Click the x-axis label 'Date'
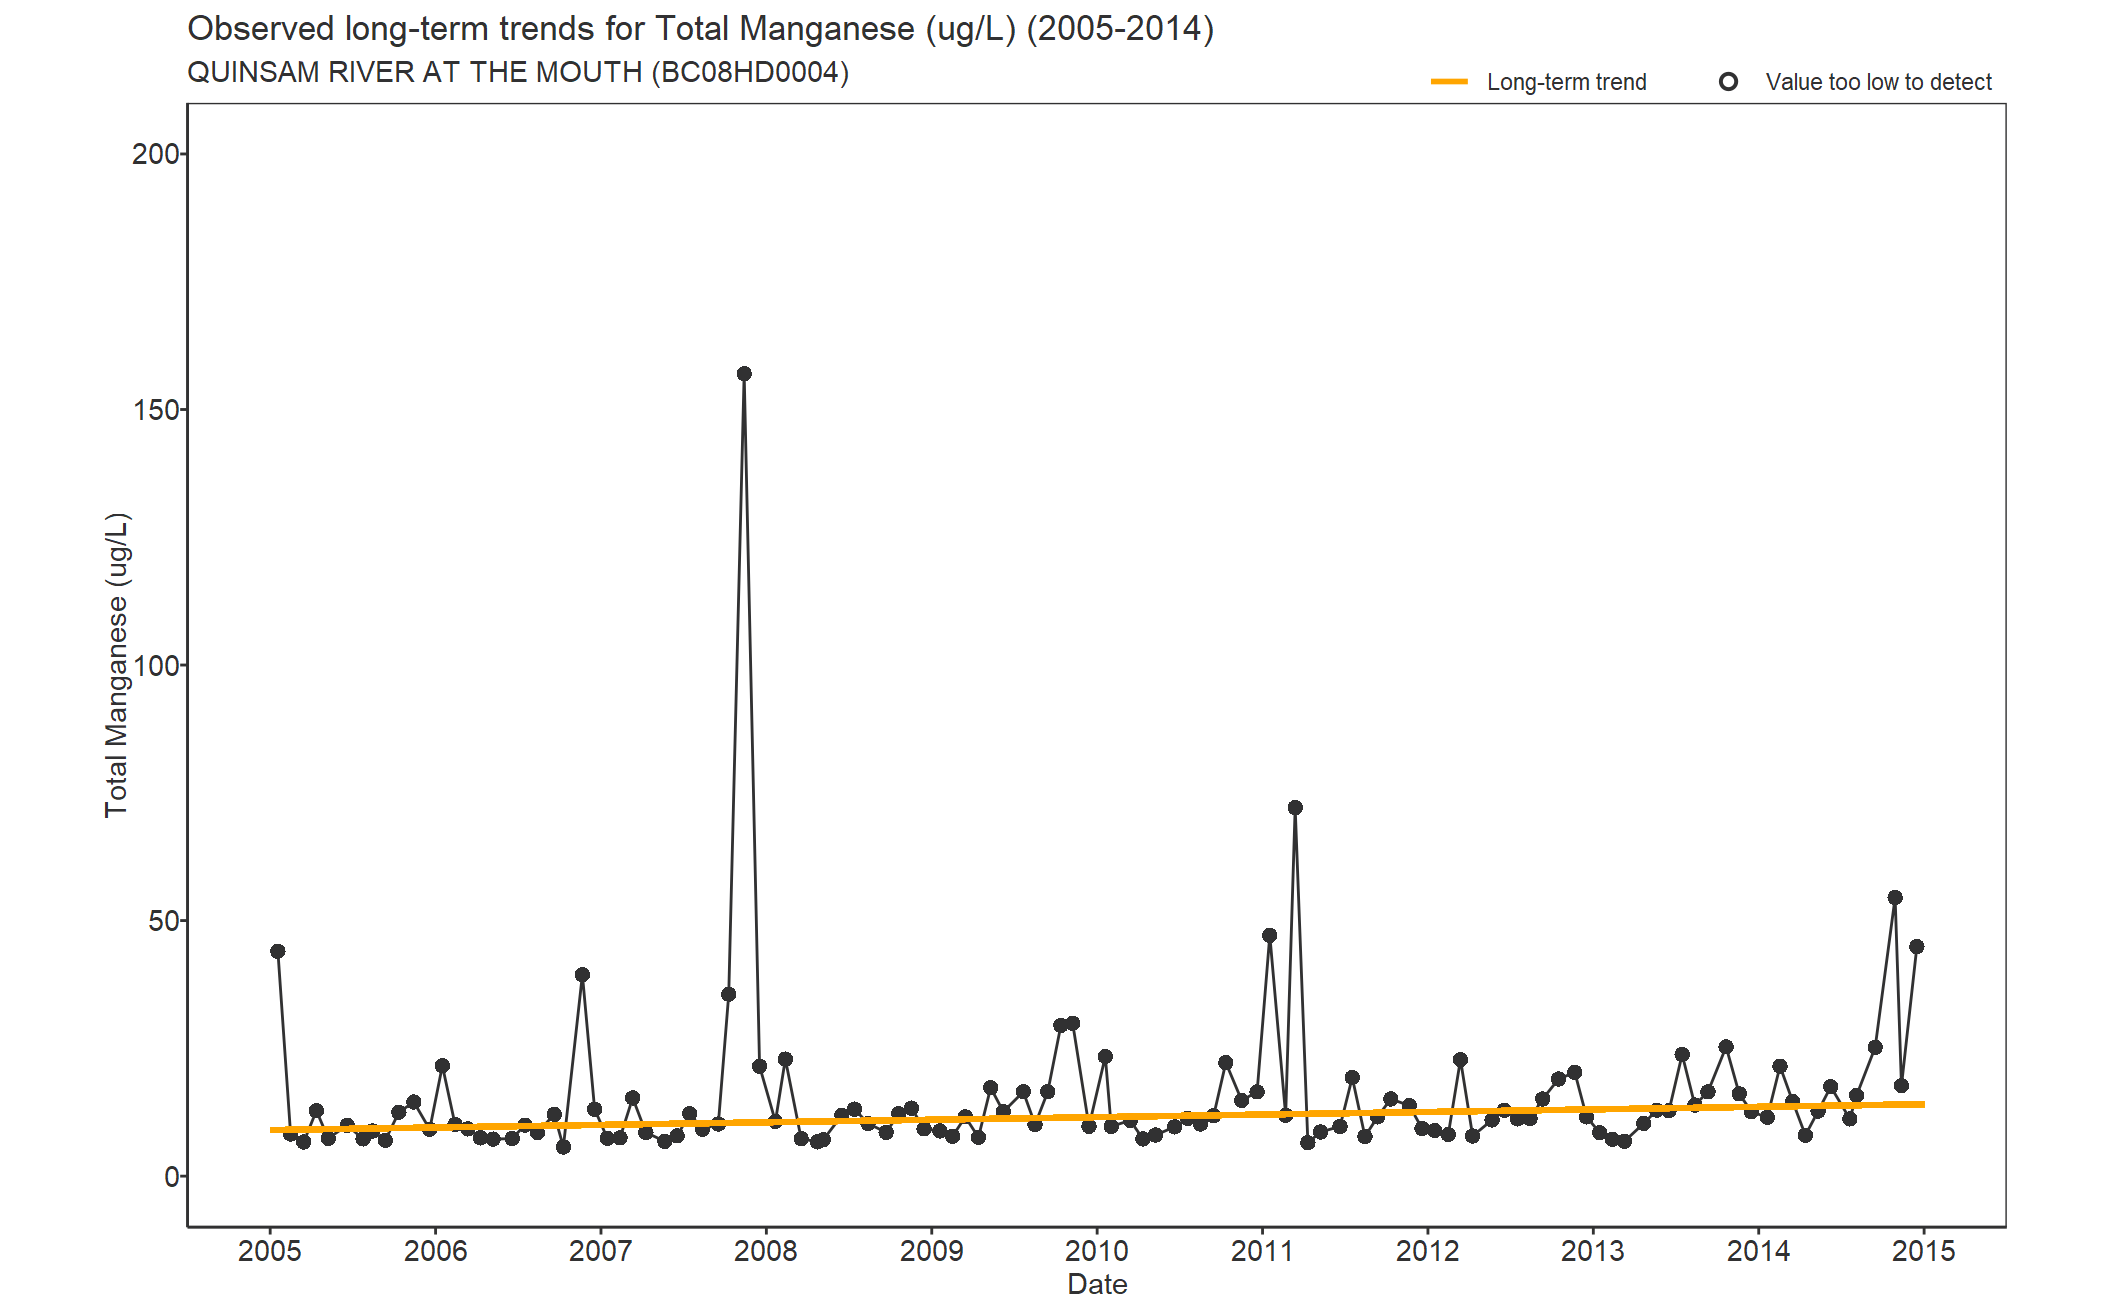The height and width of the screenshot is (1309, 2112). (x=1097, y=1284)
